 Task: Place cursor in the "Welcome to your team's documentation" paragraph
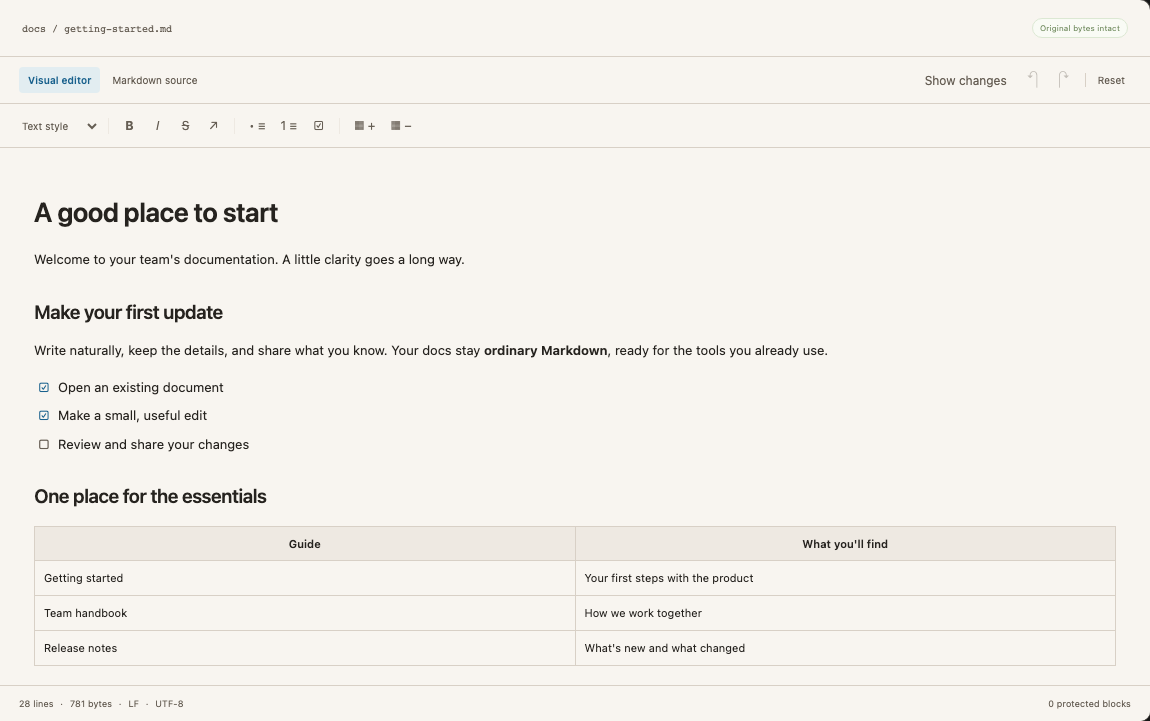click(249, 260)
